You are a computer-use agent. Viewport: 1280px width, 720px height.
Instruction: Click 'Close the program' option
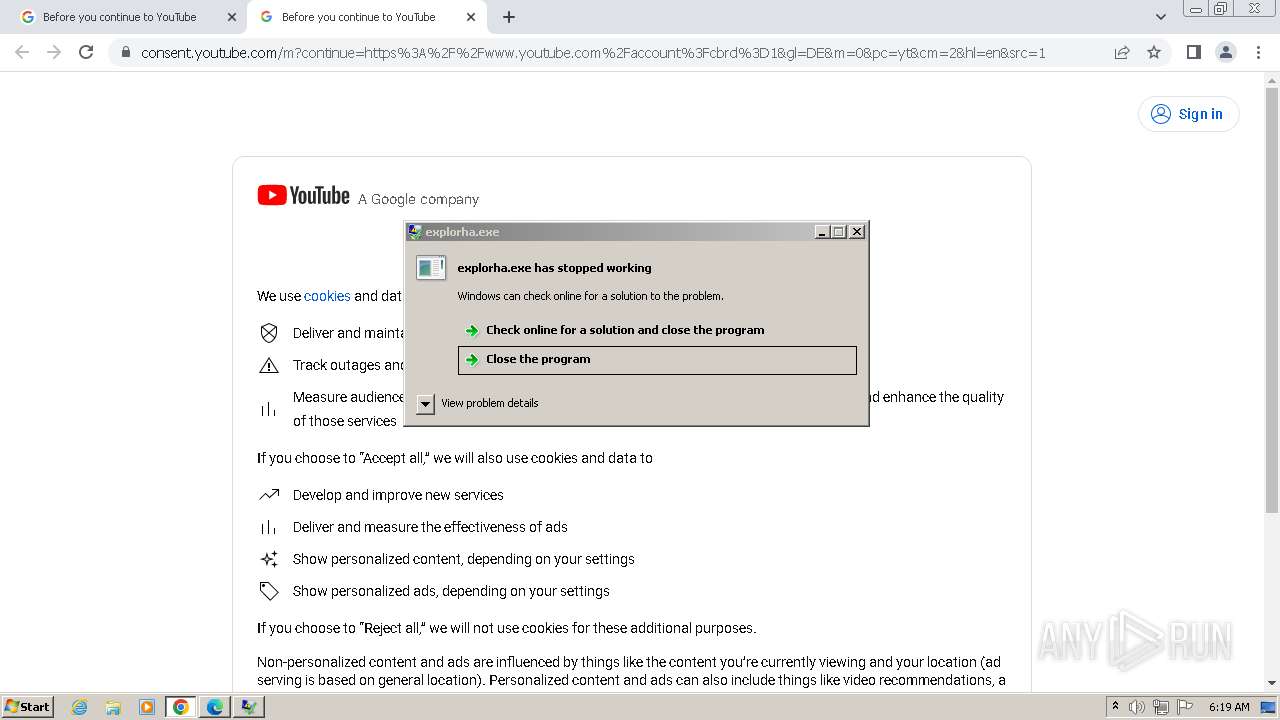657,360
